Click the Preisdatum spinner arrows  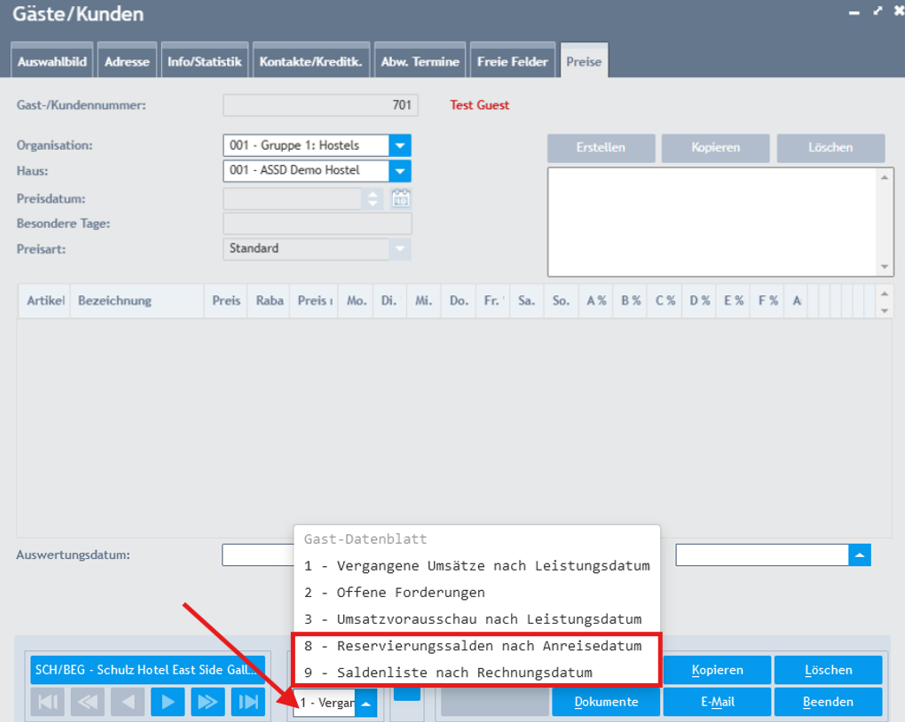click(374, 198)
